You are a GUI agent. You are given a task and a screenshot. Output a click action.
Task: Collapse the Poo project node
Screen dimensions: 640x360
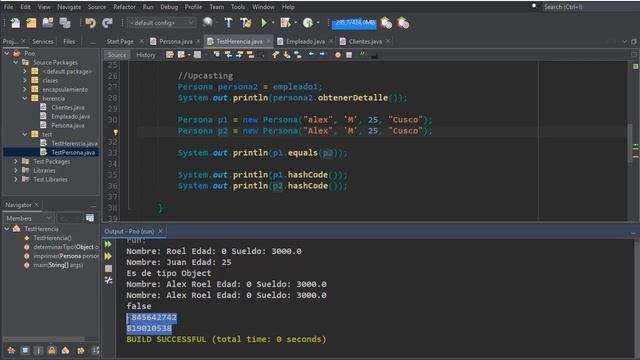pos(7,53)
